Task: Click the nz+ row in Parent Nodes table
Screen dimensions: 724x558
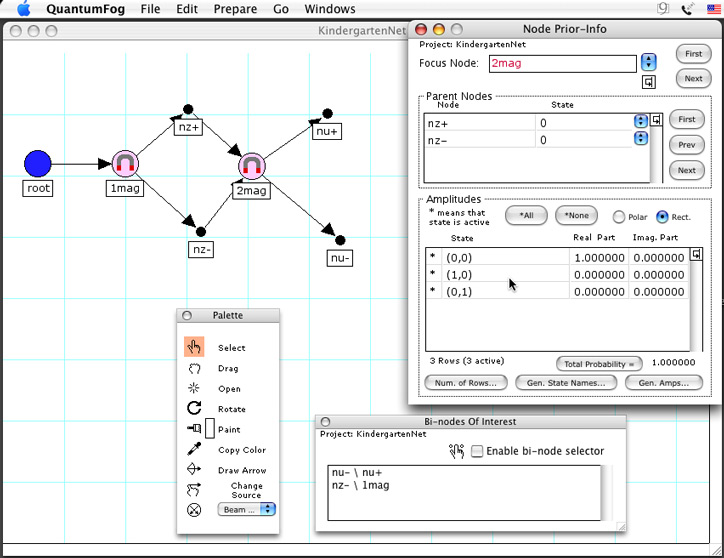Action: click(x=528, y=123)
